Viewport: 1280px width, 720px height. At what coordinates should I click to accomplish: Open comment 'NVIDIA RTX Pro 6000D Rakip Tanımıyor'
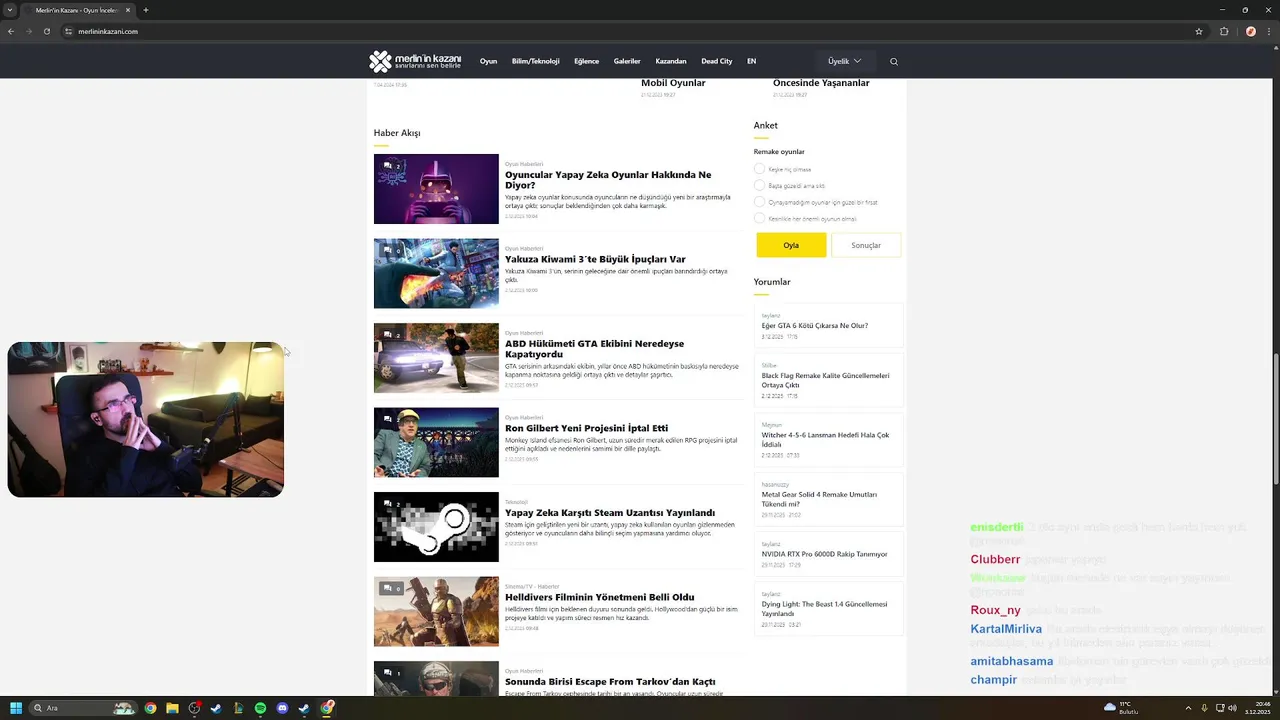(824, 554)
